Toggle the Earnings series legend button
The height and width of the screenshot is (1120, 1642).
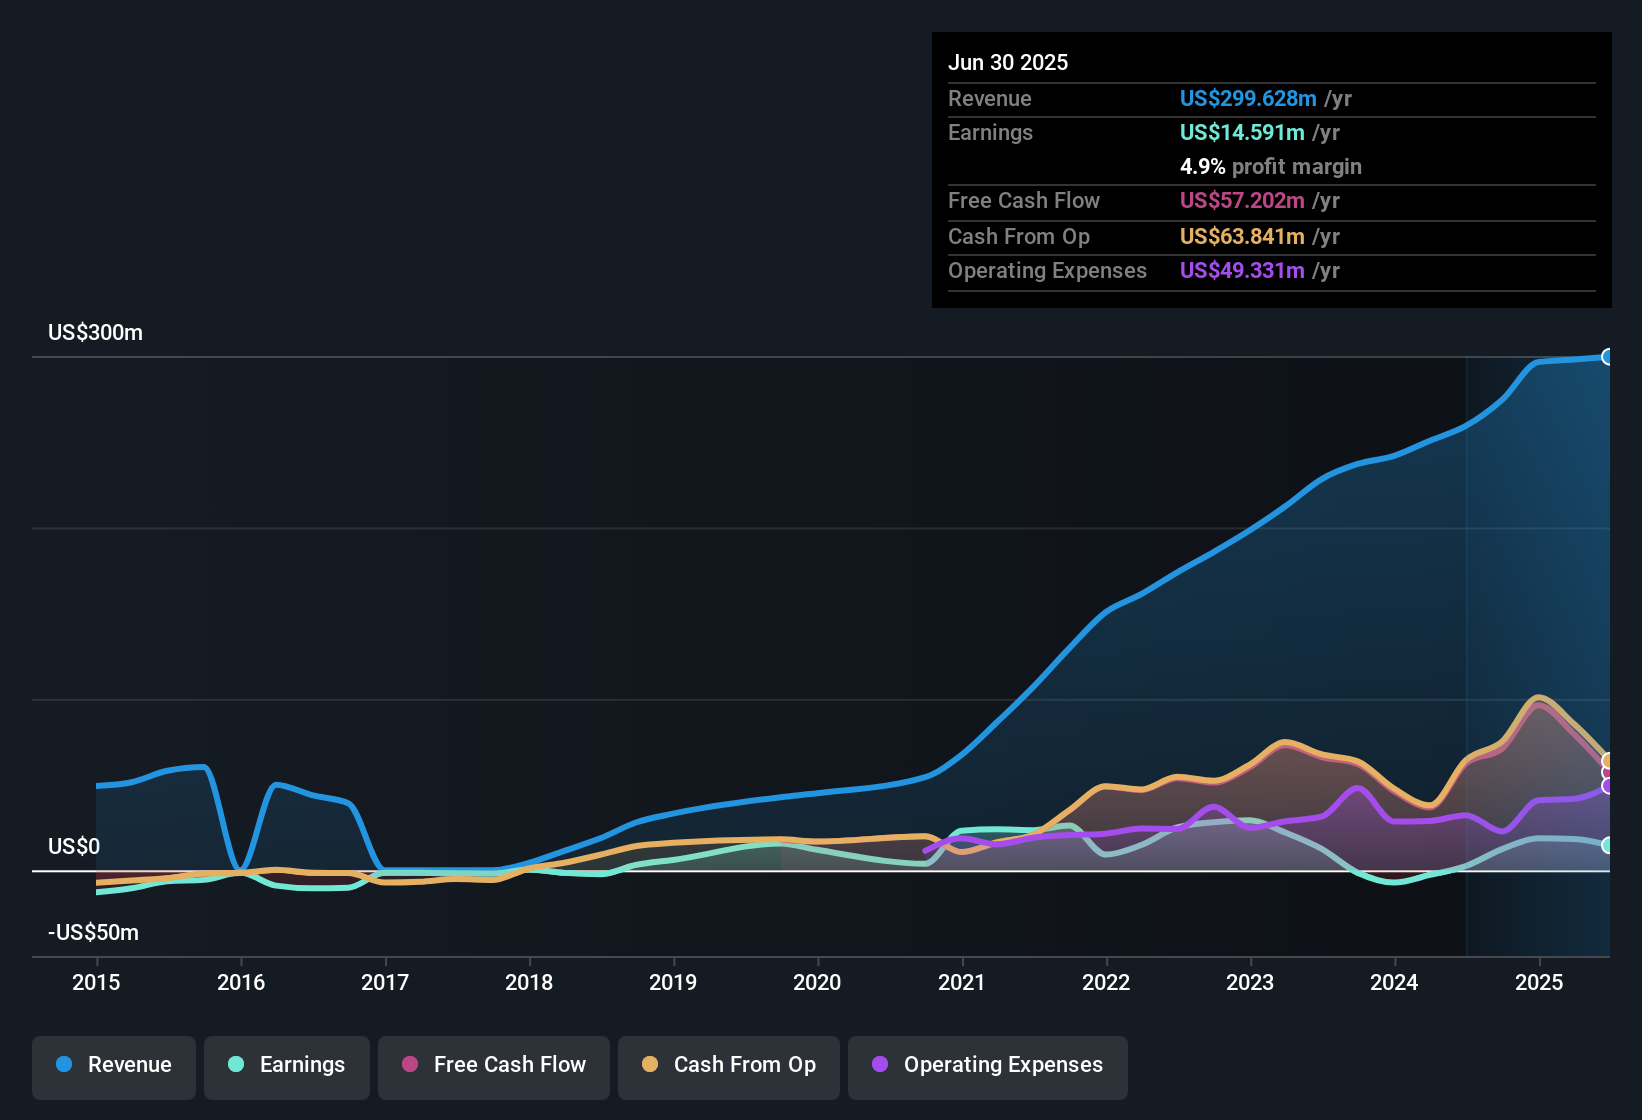coord(286,1065)
